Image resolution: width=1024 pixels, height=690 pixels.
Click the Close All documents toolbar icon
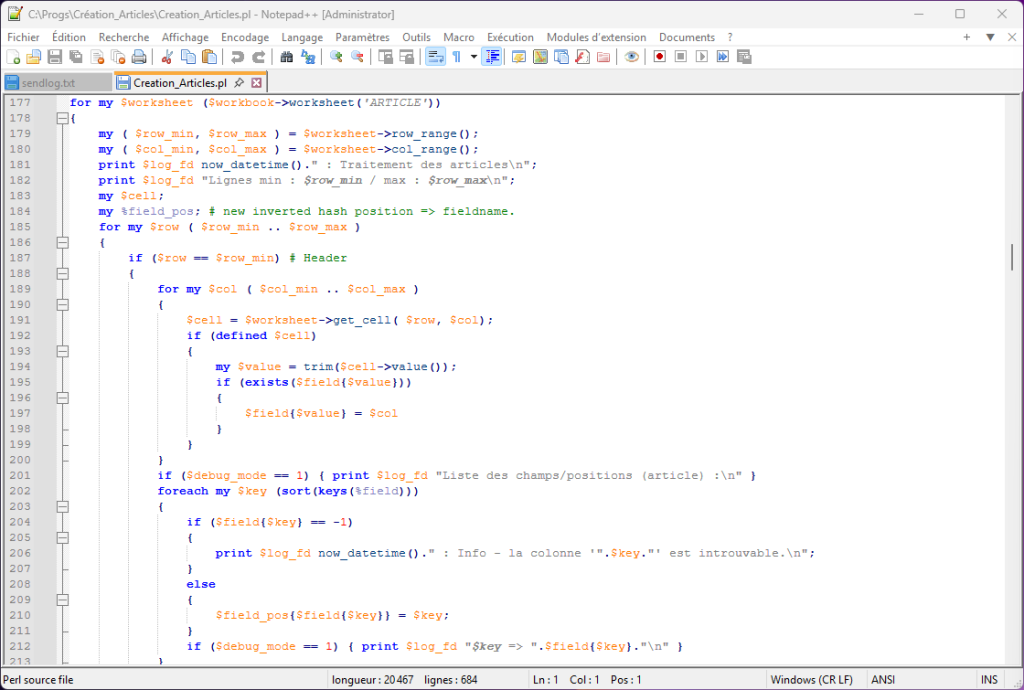118,57
